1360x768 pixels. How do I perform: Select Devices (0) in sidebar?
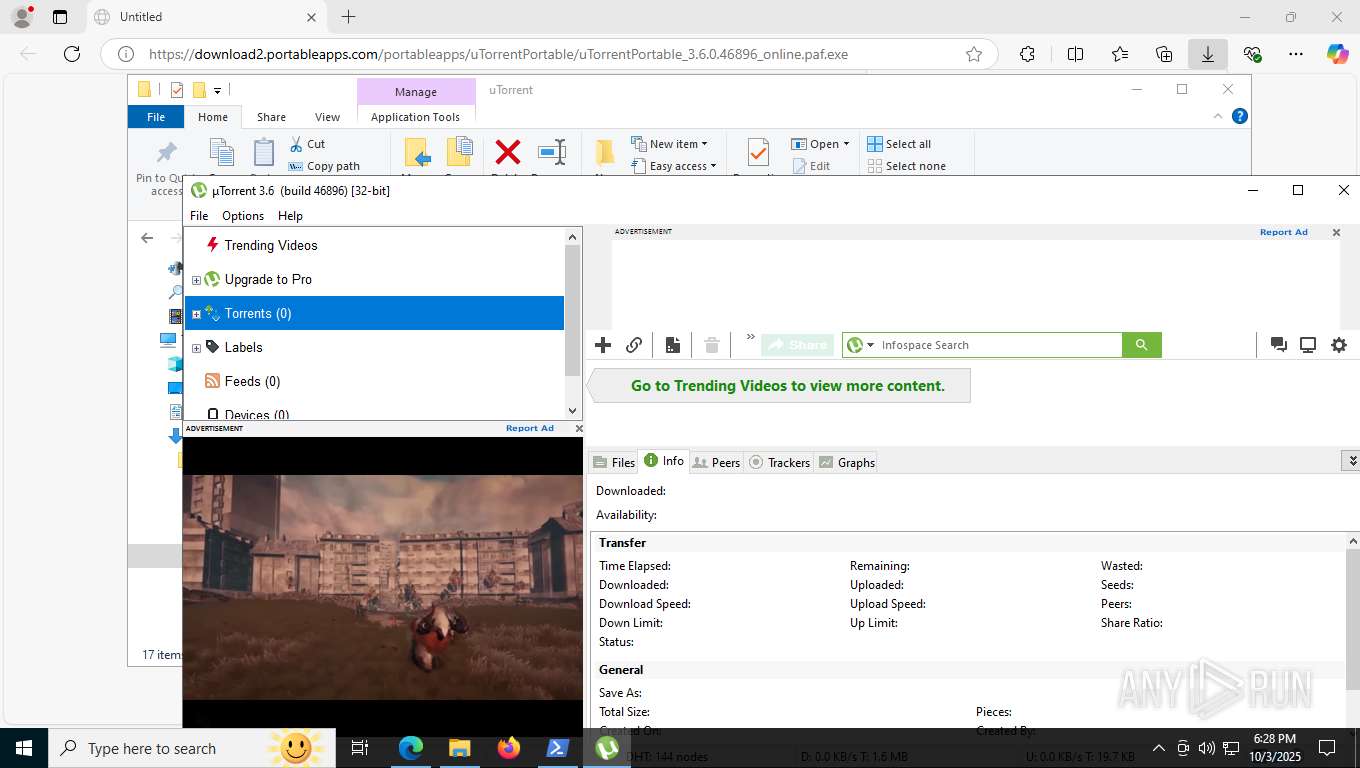(x=257, y=414)
